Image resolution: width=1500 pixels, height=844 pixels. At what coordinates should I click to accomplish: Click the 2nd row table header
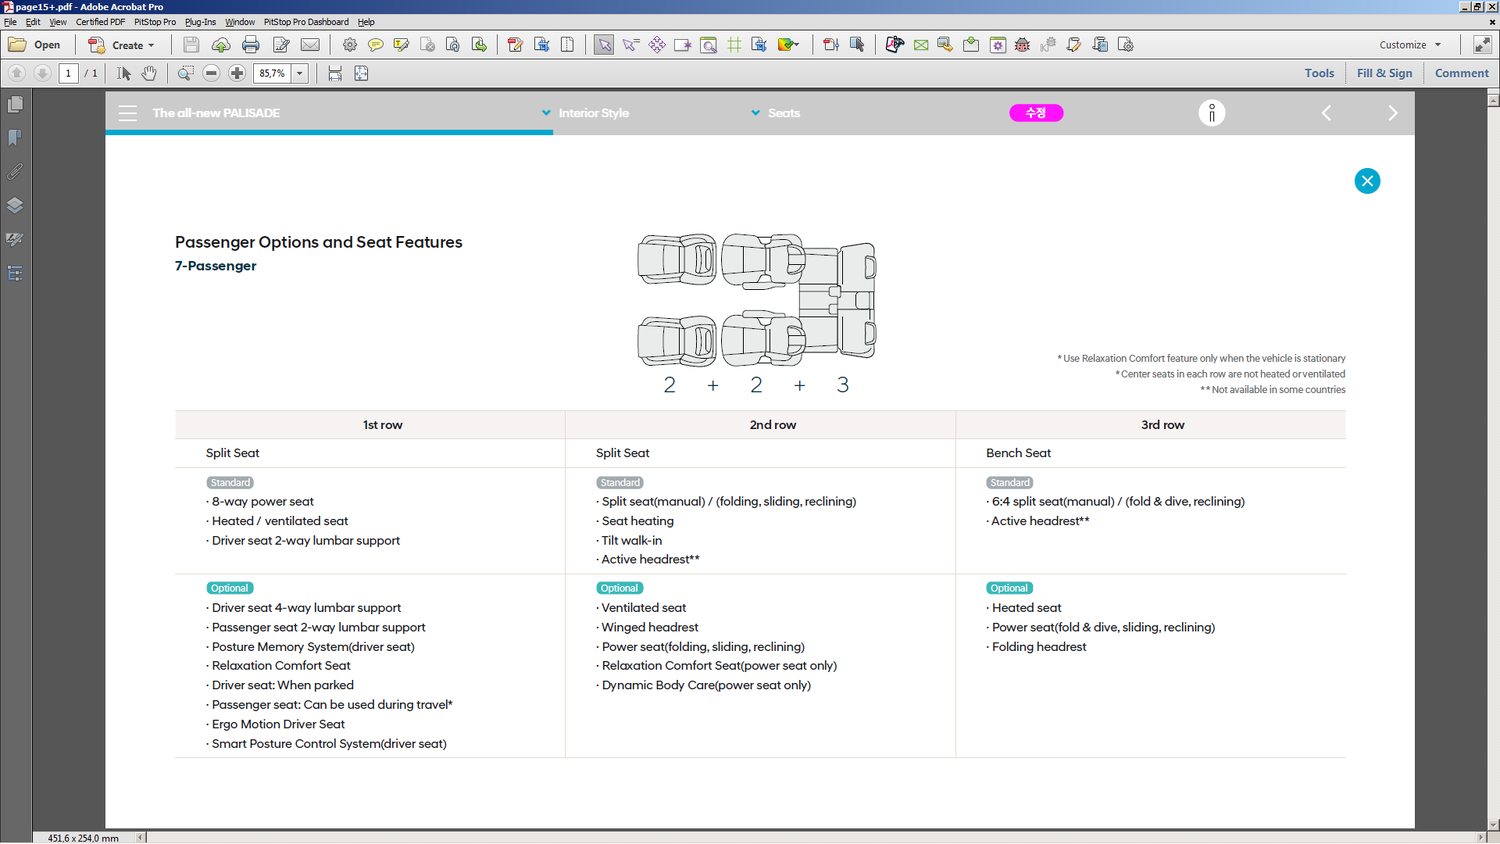tap(773, 425)
